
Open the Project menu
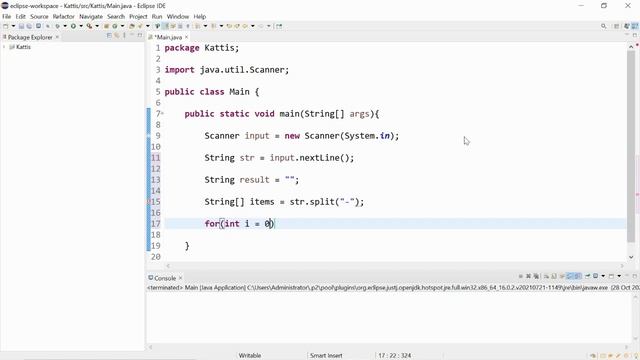point(138,16)
